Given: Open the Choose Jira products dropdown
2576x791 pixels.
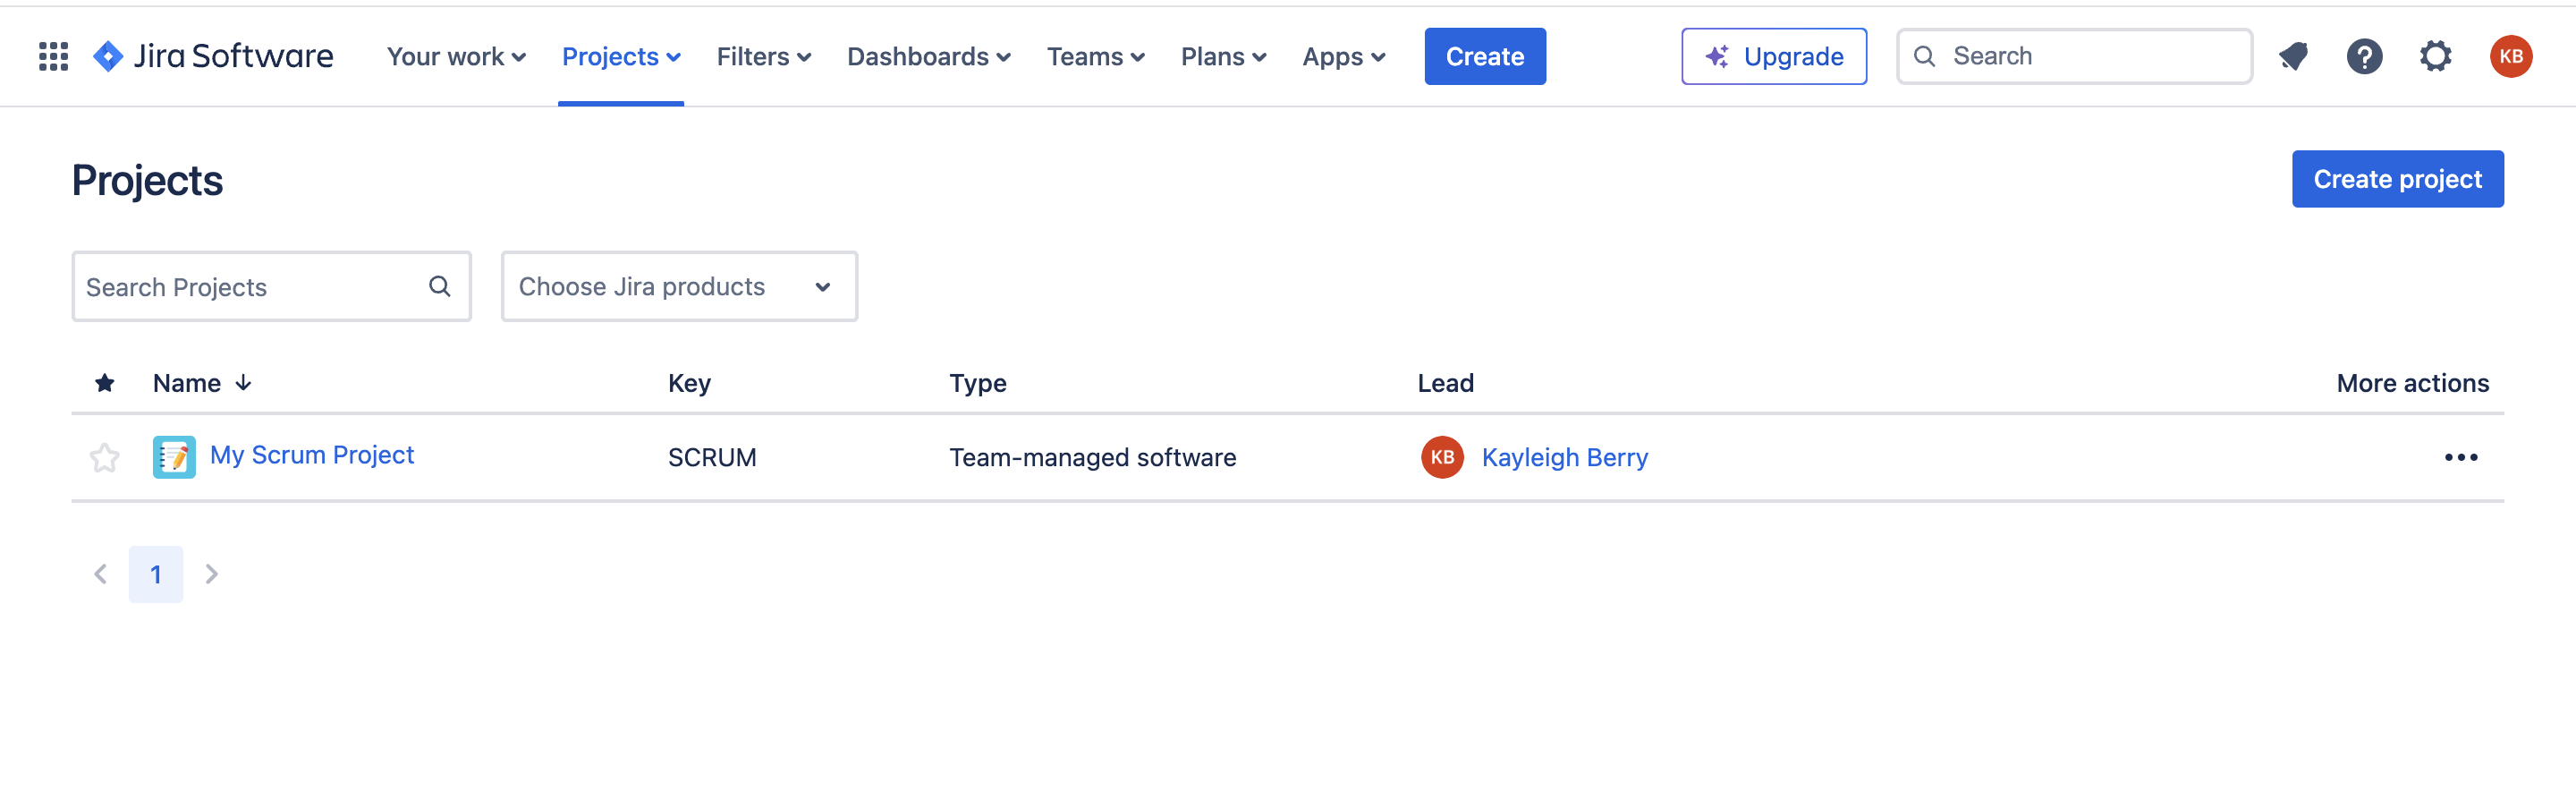Looking at the screenshot, I should point(679,287).
